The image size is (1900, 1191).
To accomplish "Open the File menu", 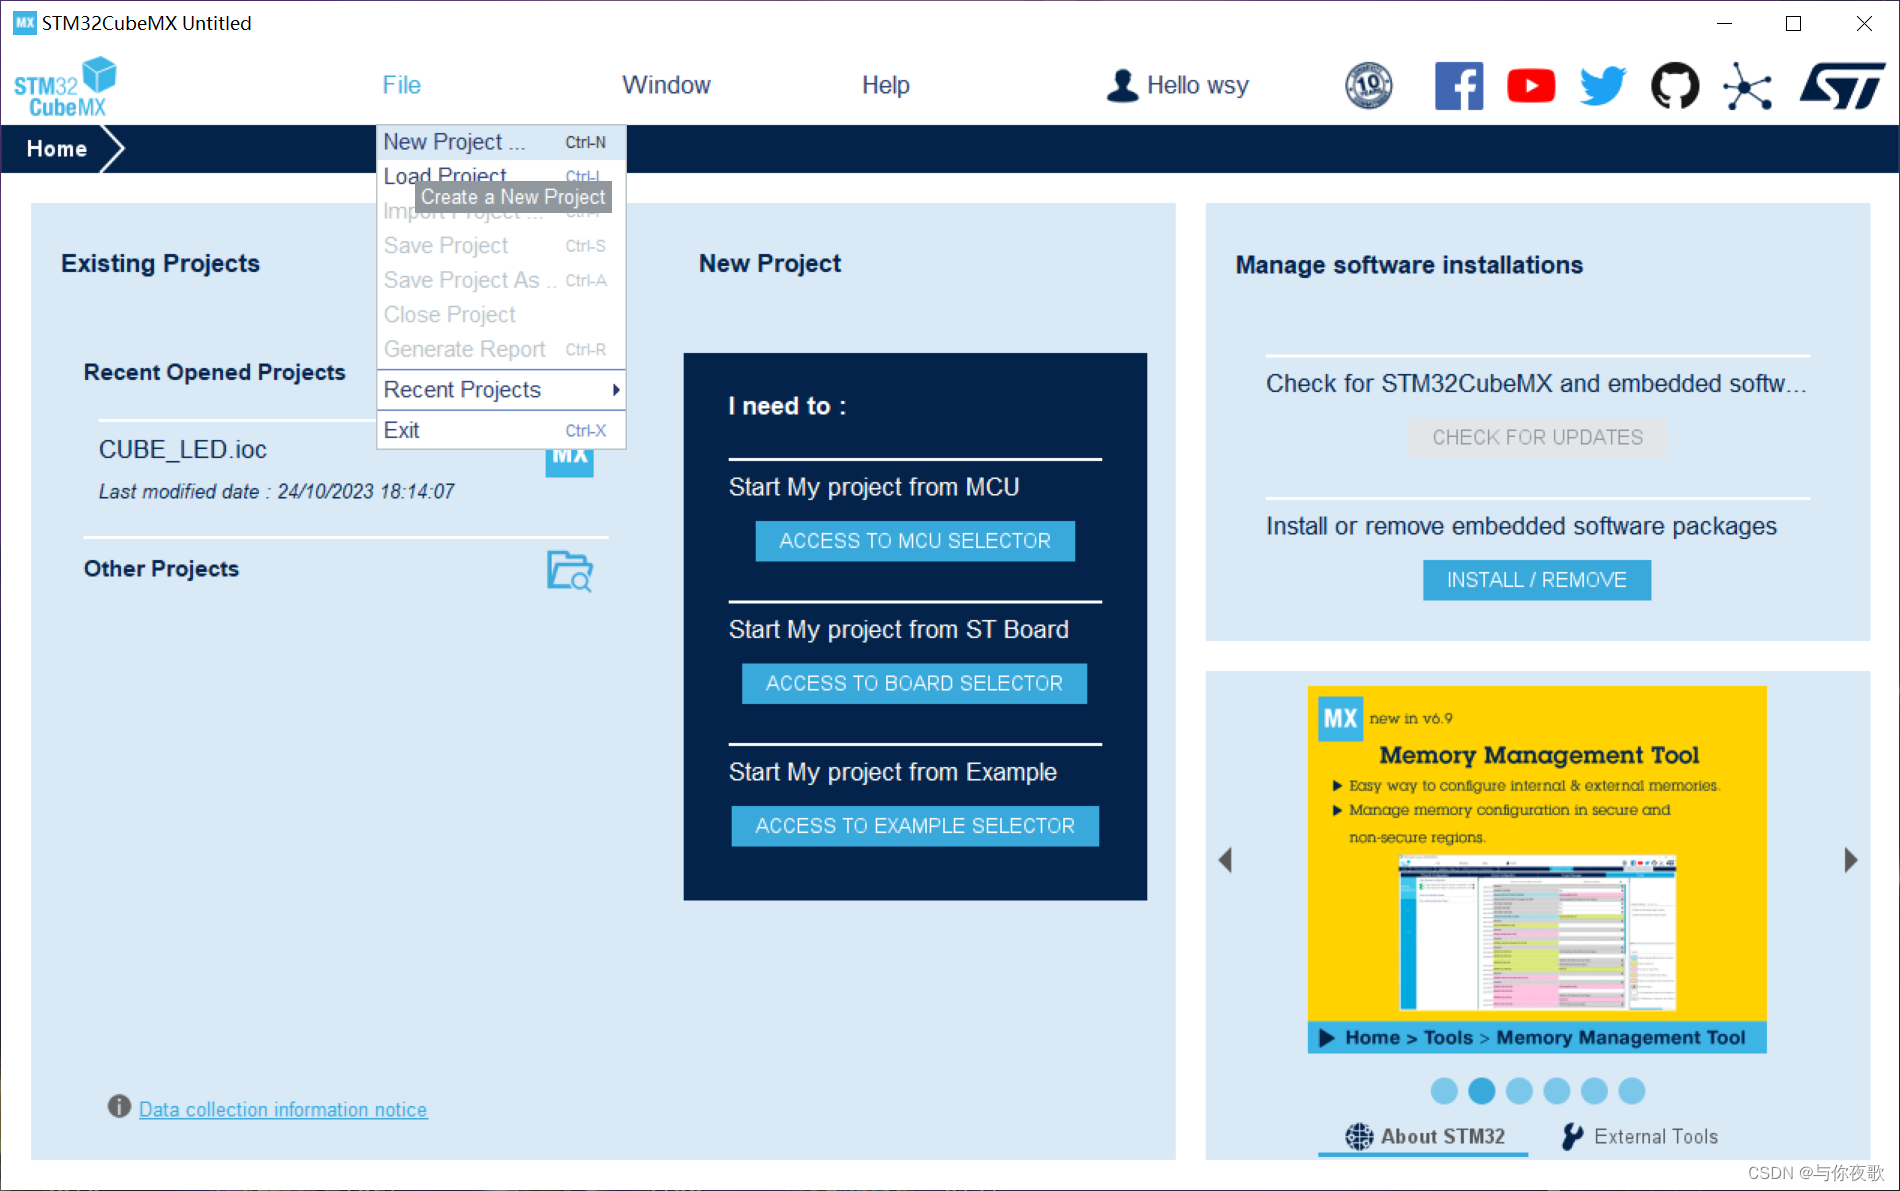I will [401, 85].
